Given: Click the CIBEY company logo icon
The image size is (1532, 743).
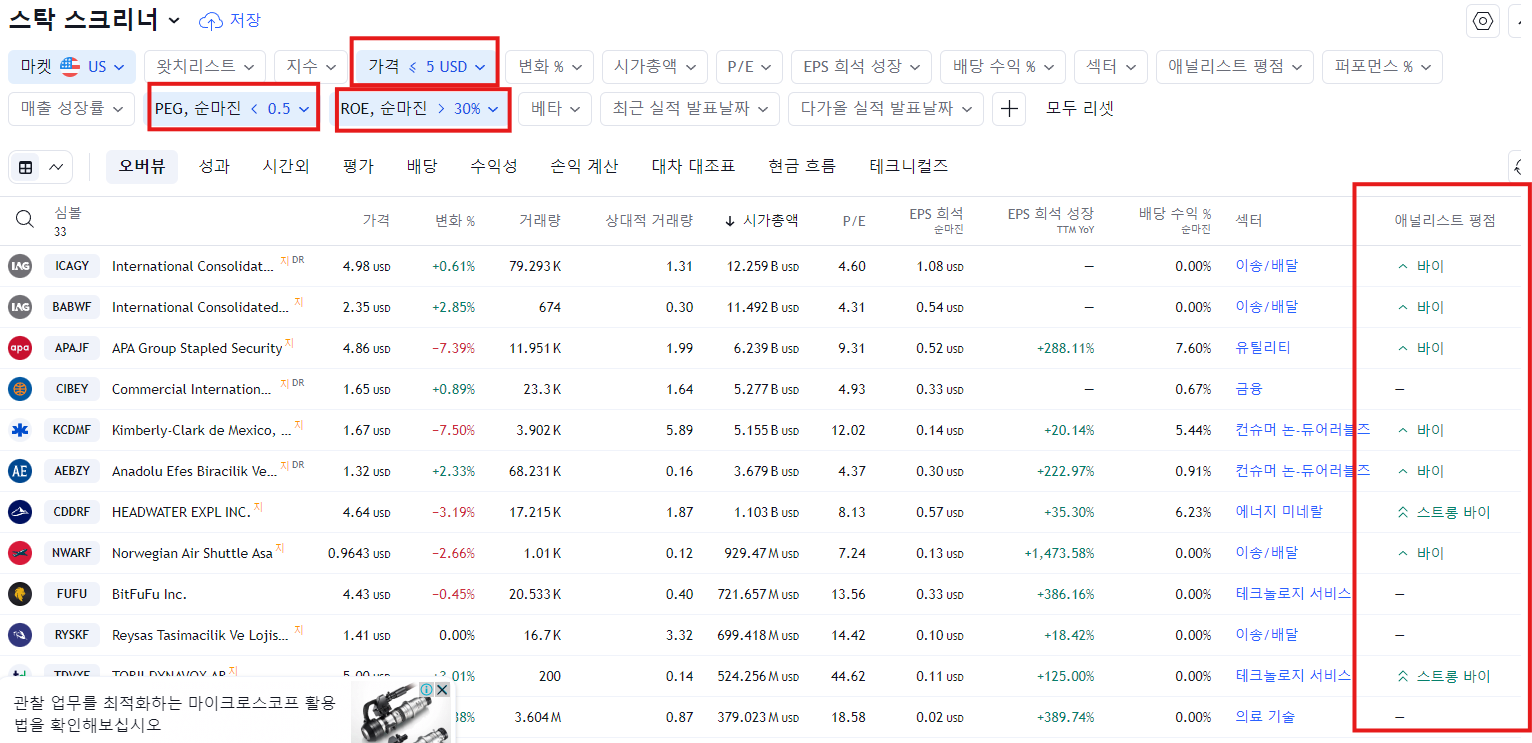Looking at the screenshot, I should (x=20, y=389).
